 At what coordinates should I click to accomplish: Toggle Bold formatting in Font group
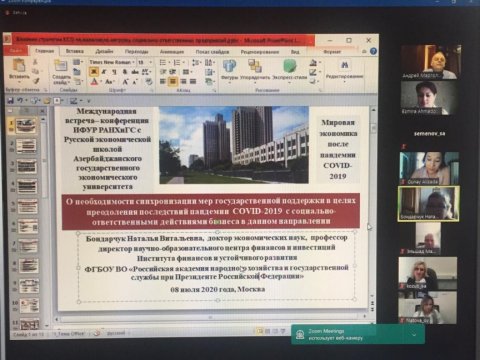(x=94, y=71)
